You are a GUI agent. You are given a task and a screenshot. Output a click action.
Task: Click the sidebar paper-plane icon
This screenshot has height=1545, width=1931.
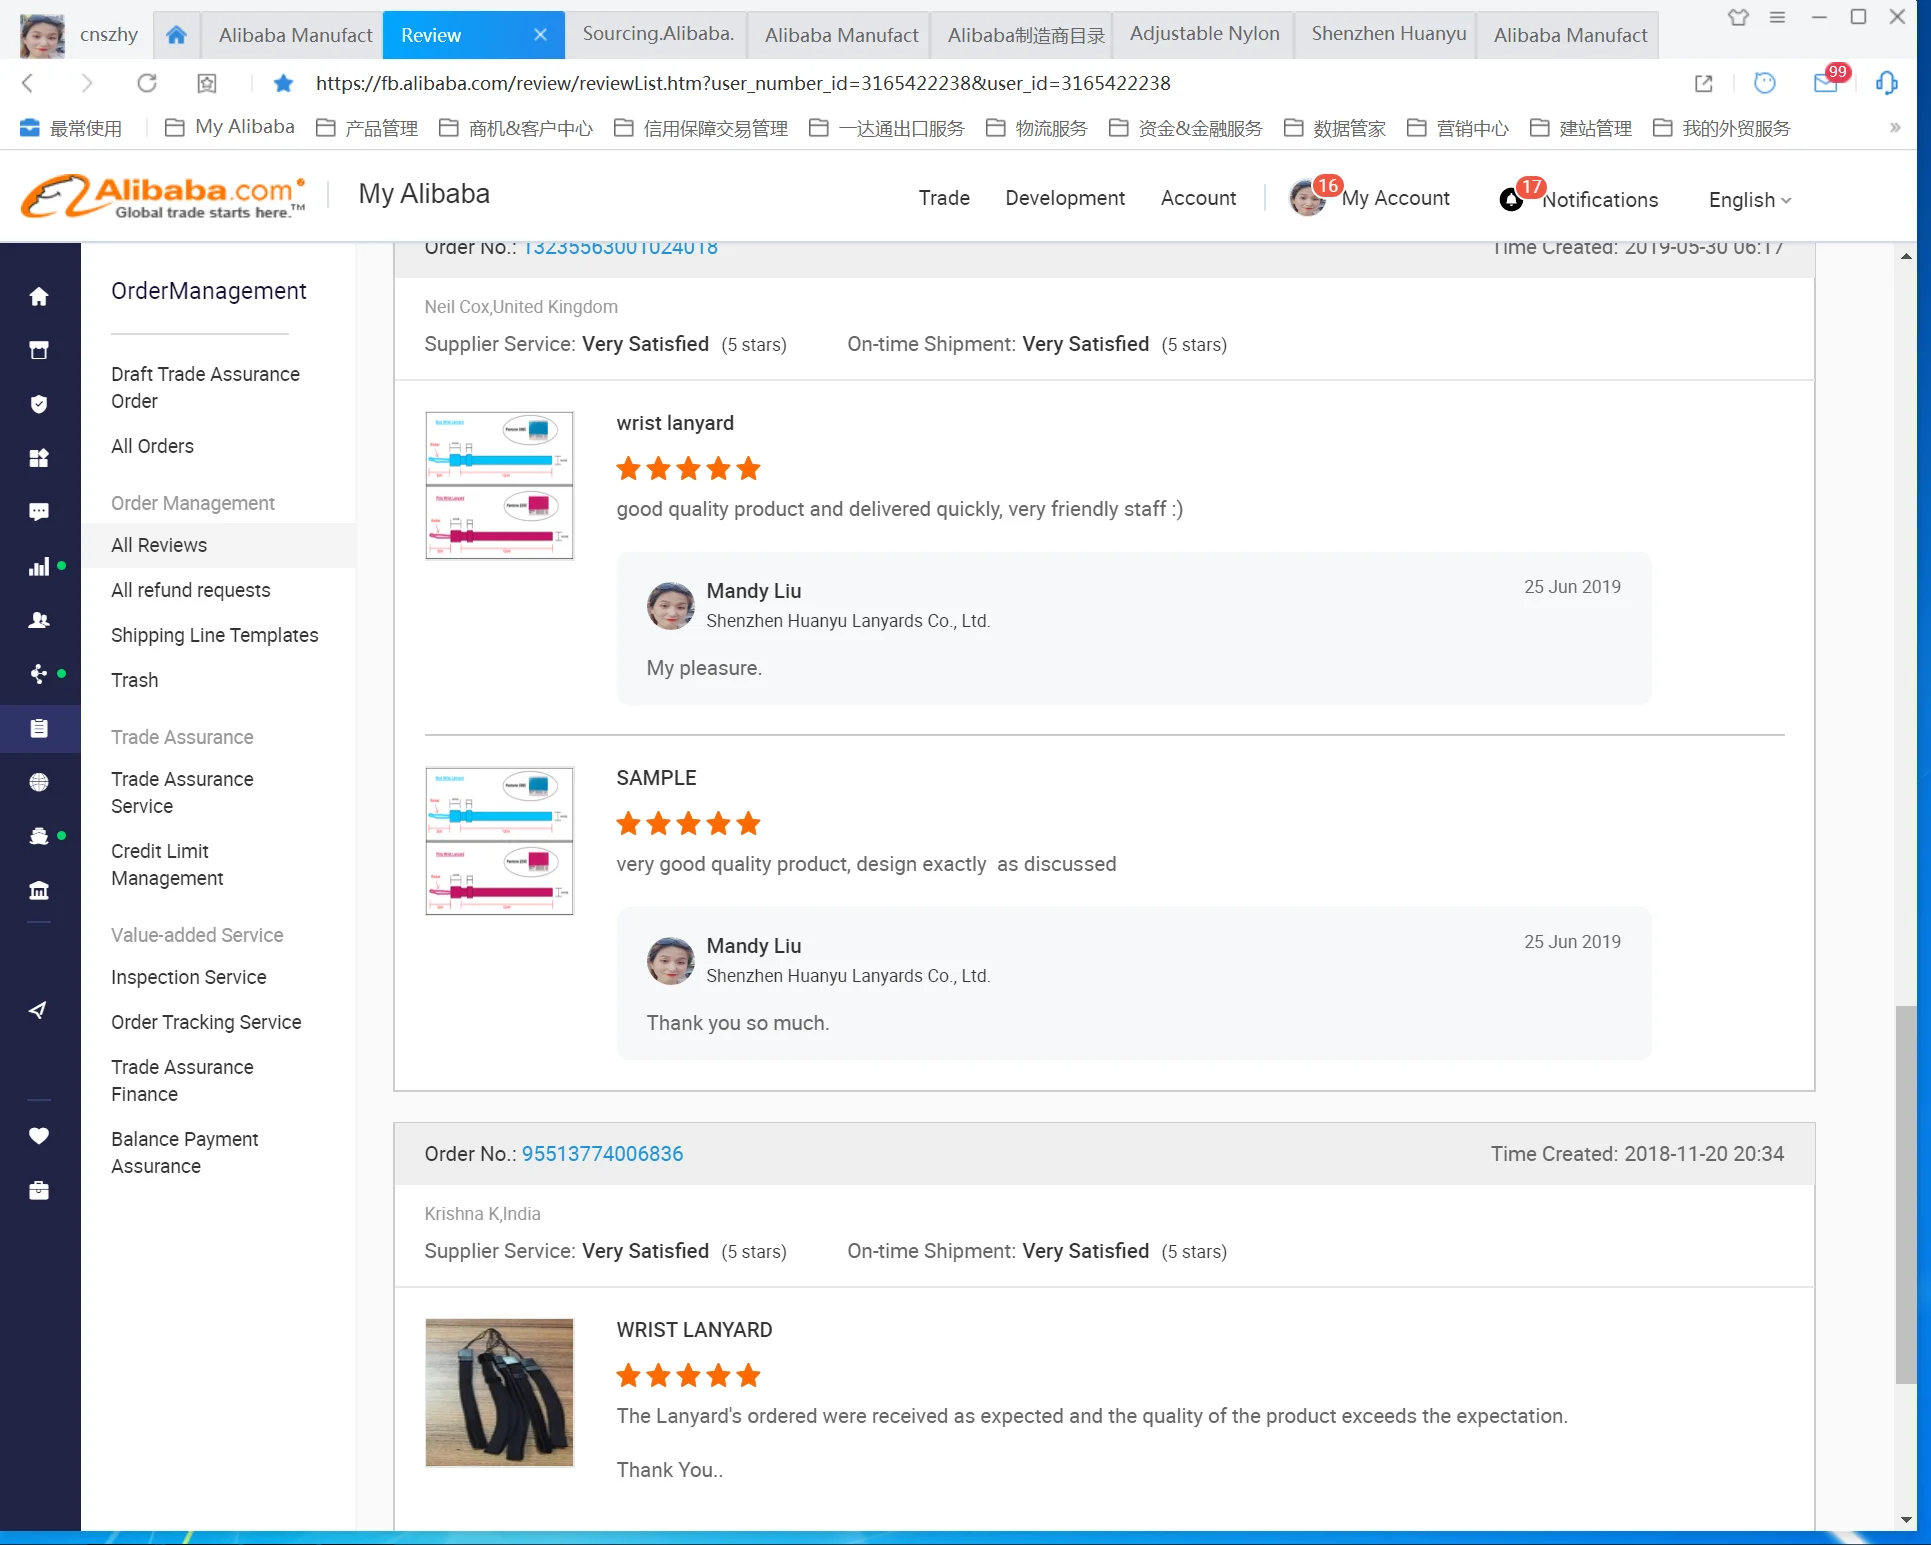point(39,1010)
